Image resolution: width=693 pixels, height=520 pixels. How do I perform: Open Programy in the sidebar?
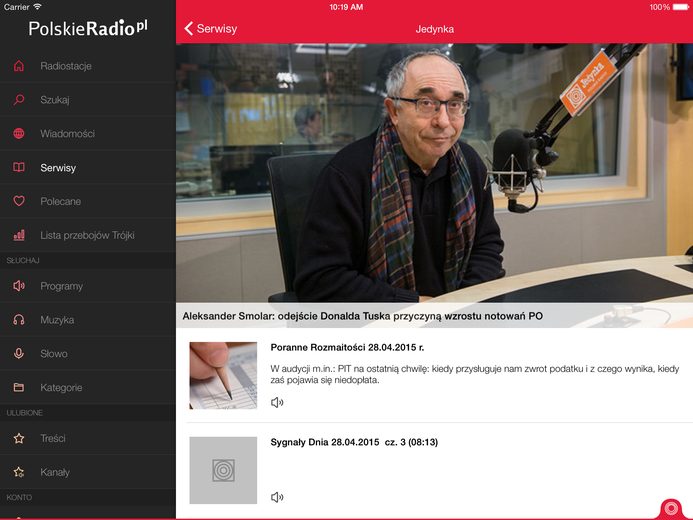tap(88, 286)
